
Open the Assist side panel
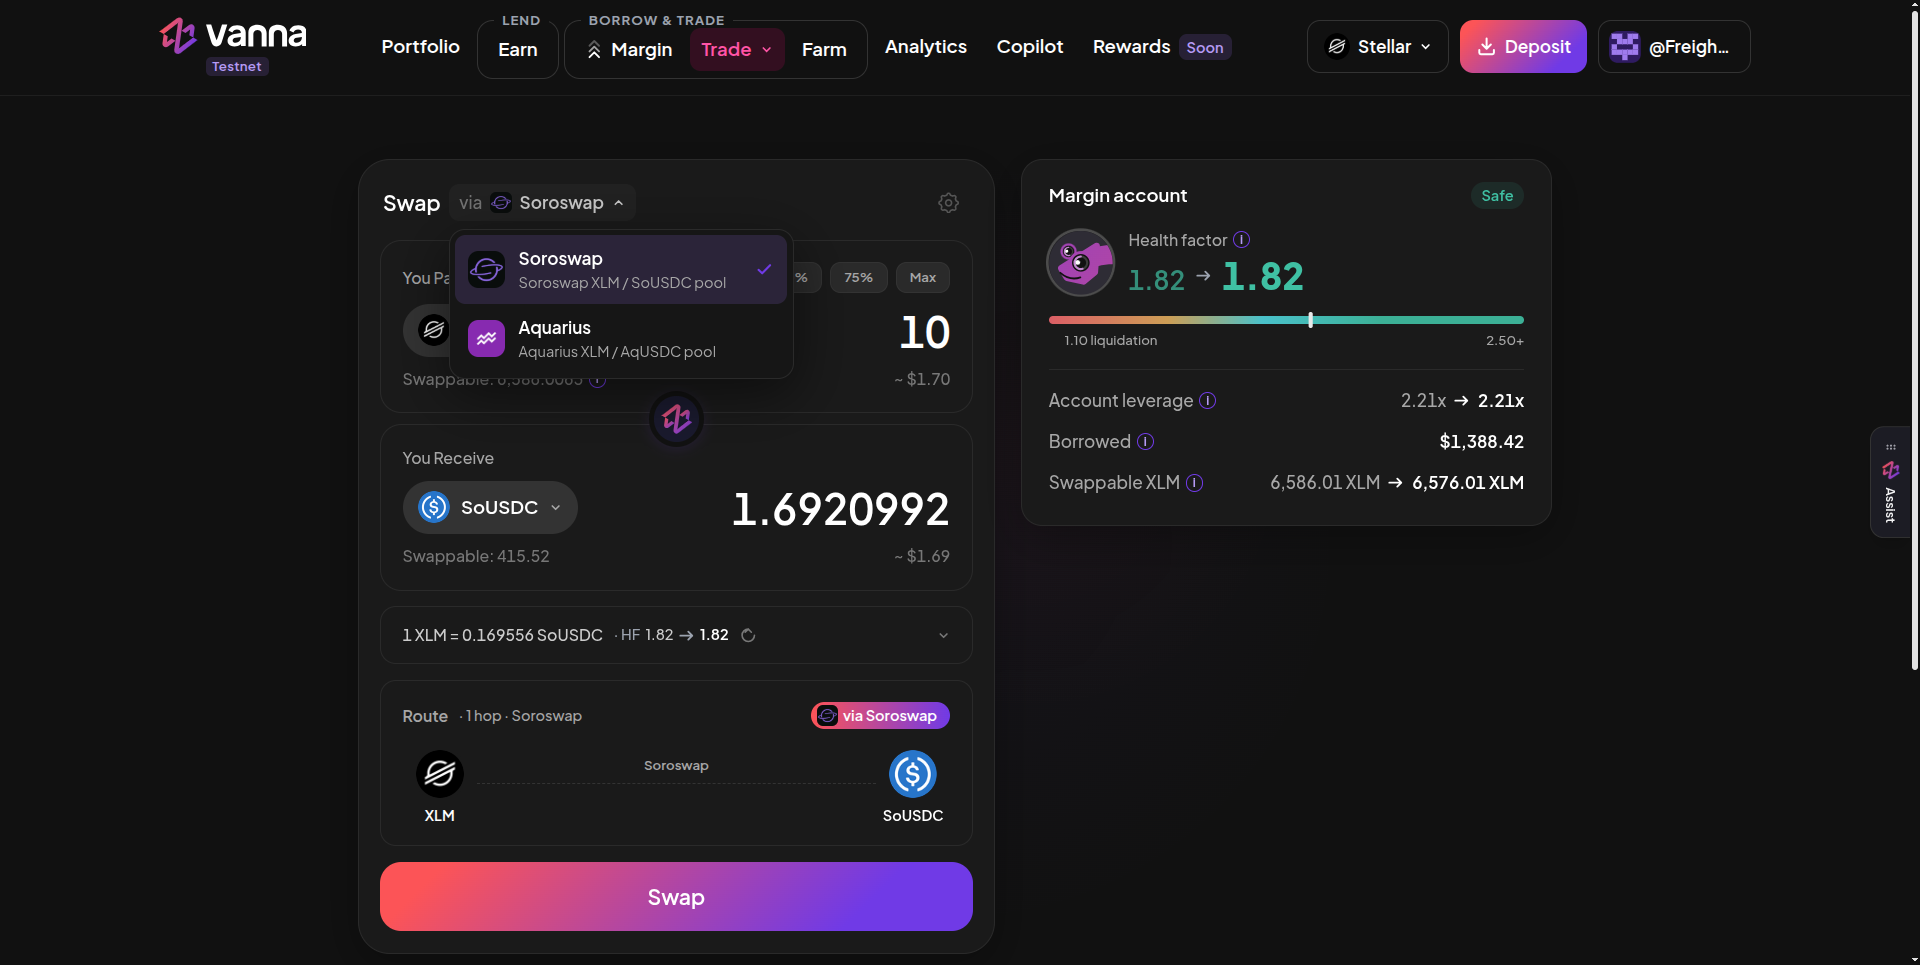click(x=1890, y=482)
